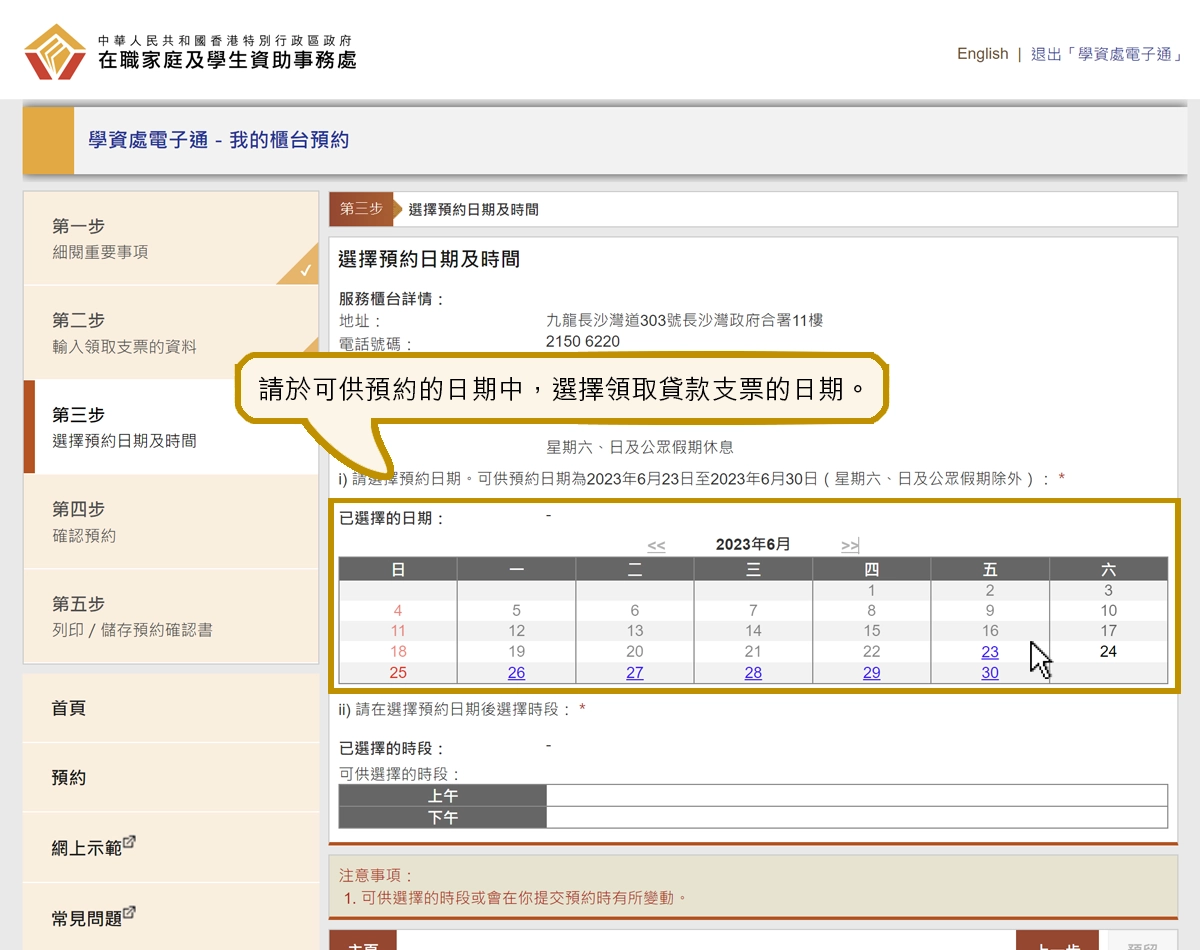Click 退出「學資處電子通」to log out

pyautogui.click(x=1104, y=54)
